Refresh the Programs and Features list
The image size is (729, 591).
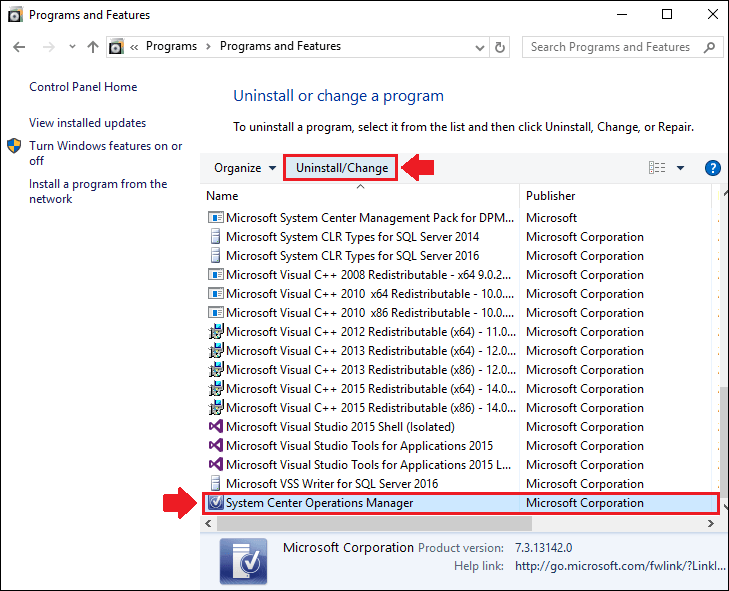click(500, 47)
